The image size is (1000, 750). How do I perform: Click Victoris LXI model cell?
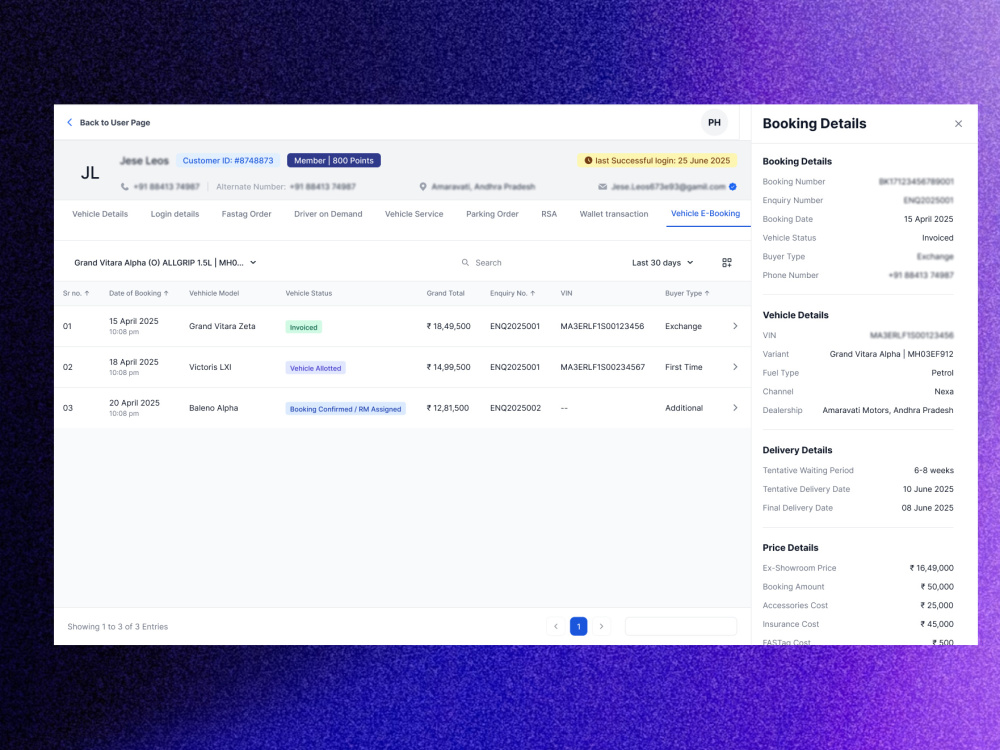210,367
